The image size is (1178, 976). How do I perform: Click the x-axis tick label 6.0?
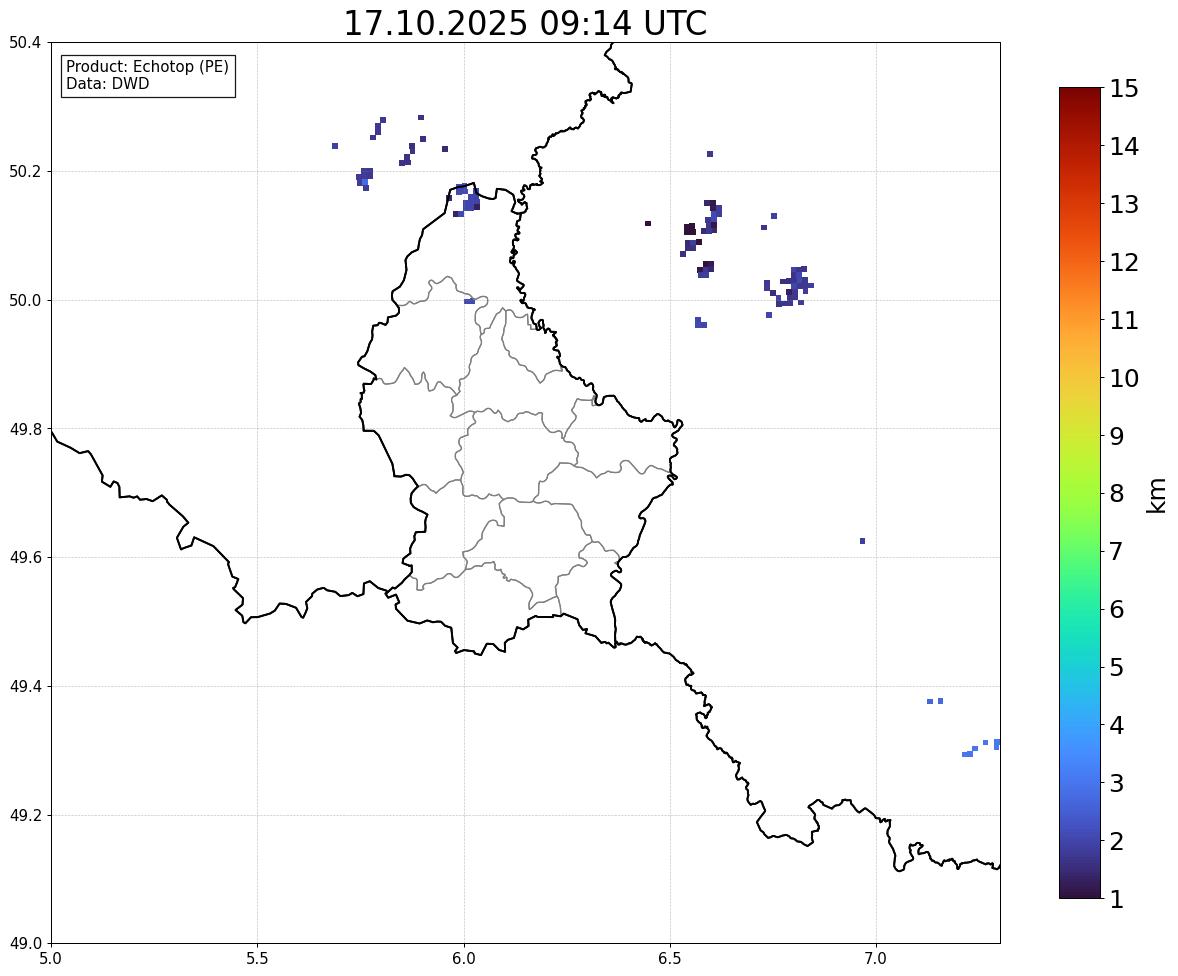click(x=464, y=959)
